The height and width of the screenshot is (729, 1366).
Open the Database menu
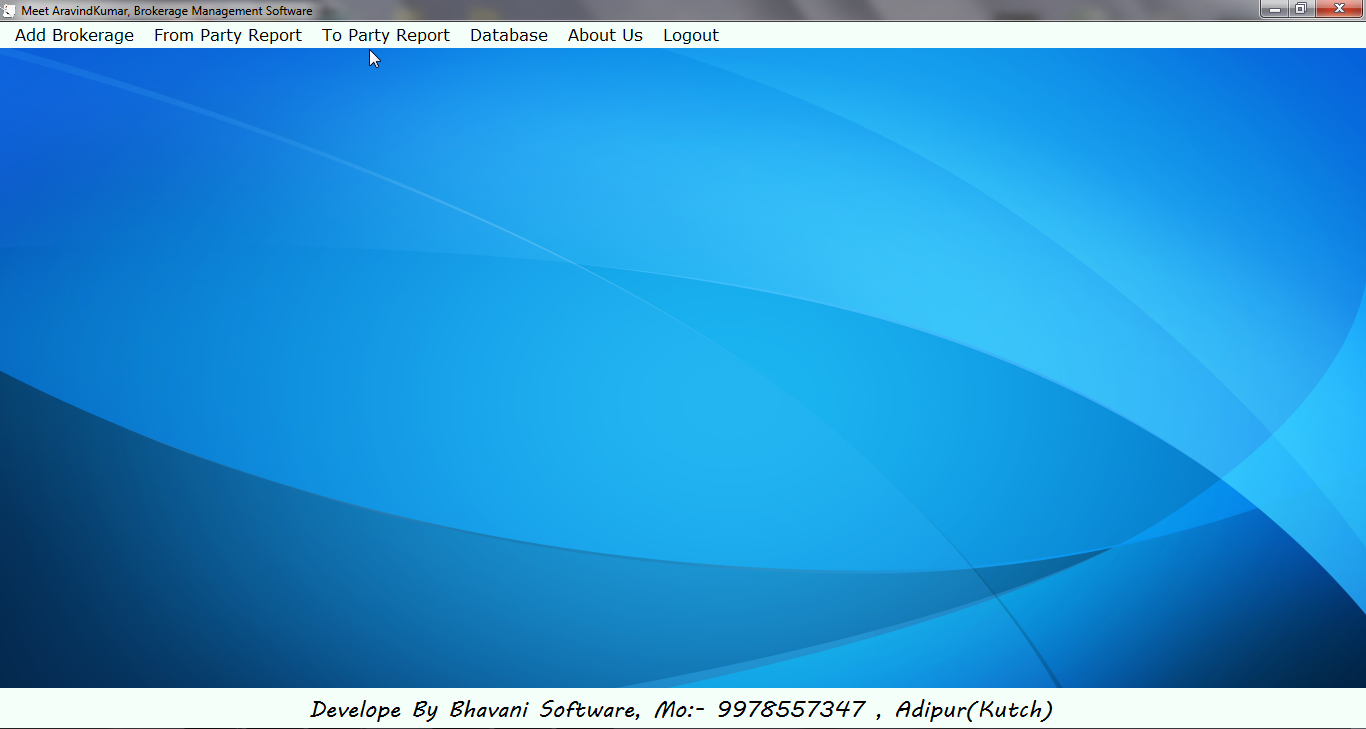[x=509, y=35]
